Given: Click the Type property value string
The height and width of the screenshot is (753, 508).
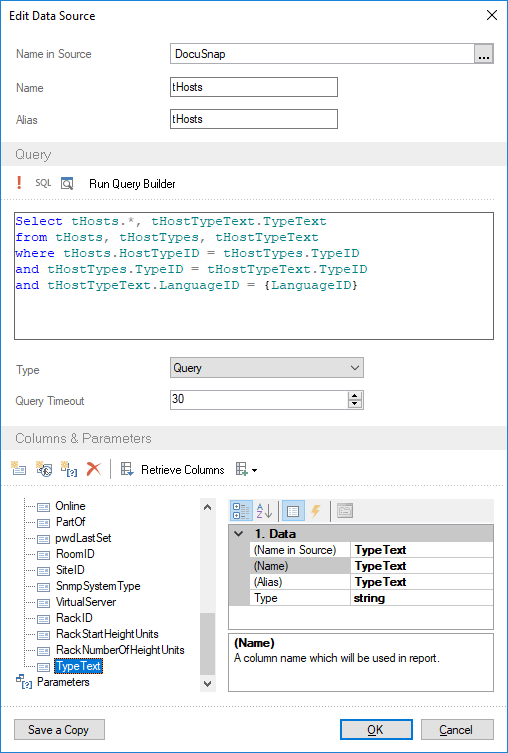Looking at the screenshot, I should click(x=422, y=598).
